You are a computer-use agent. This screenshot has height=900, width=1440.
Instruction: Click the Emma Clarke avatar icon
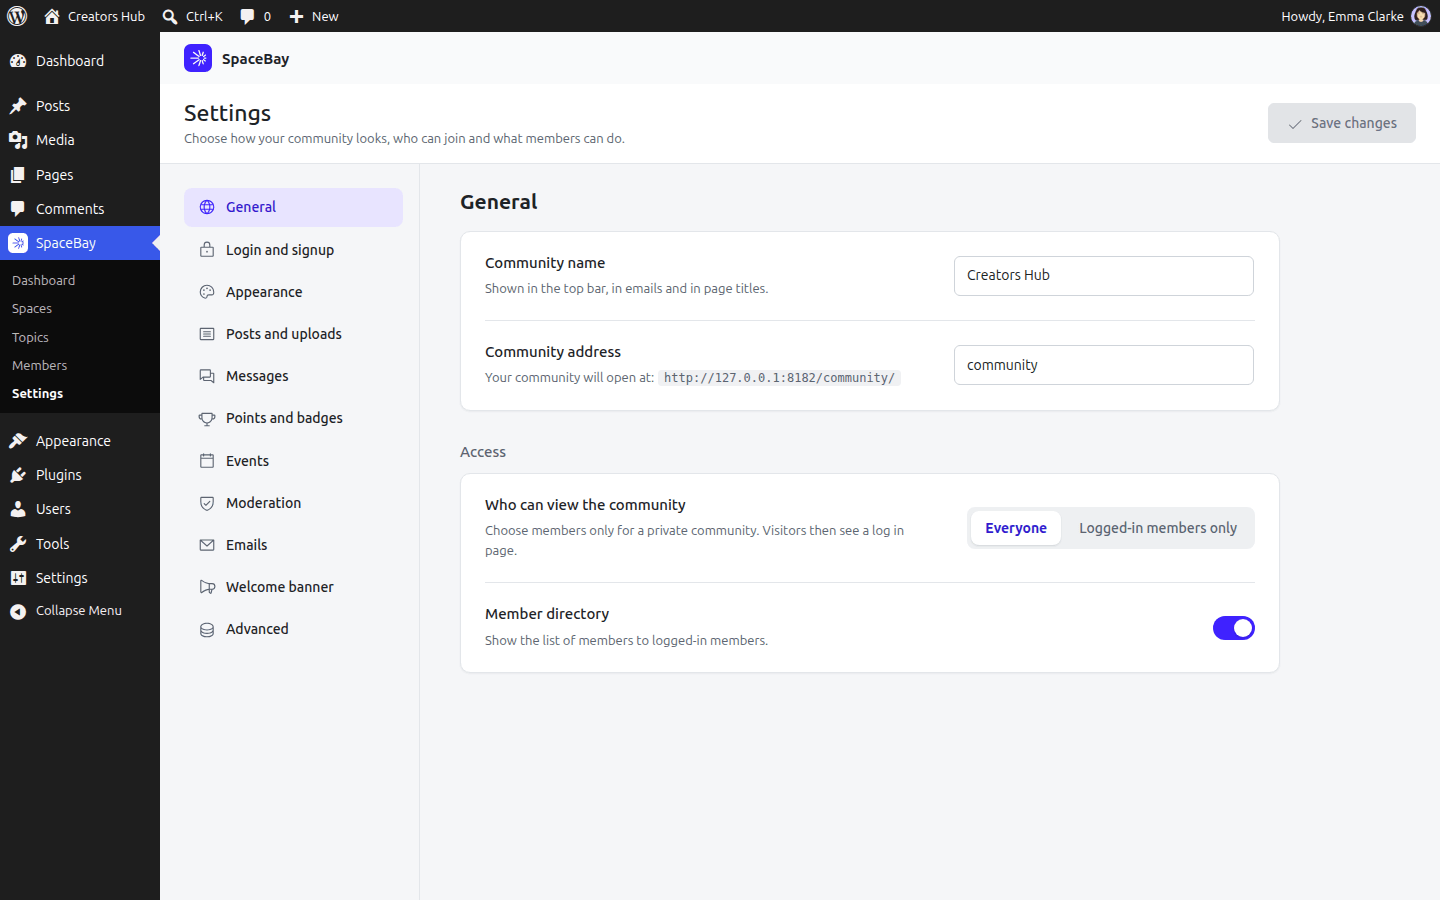click(x=1420, y=16)
